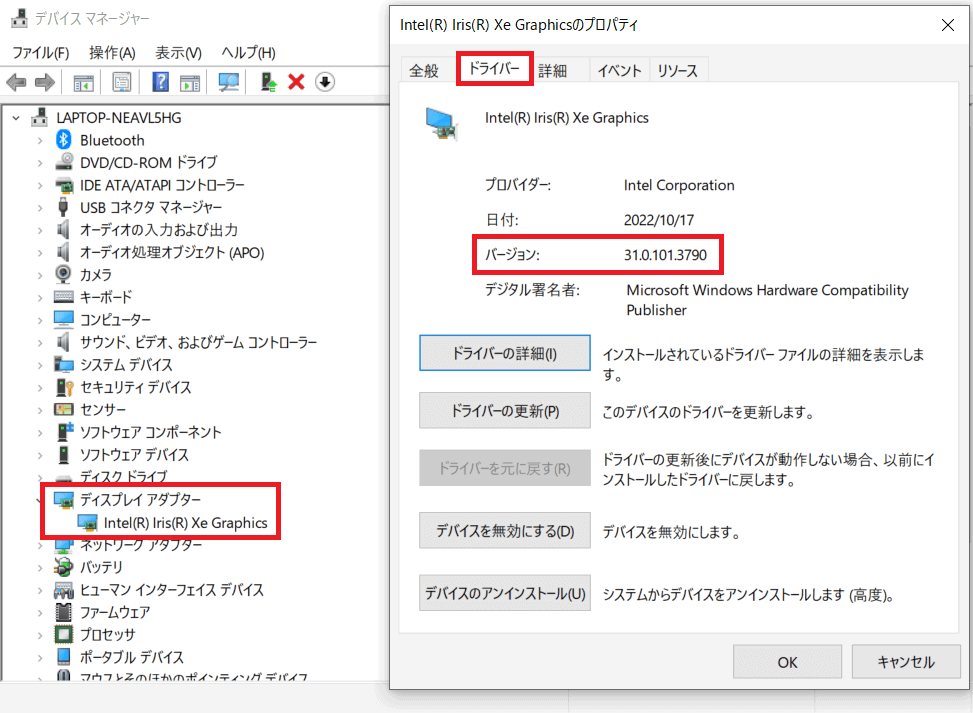Select the Bluetooth icon in device tree

click(x=63, y=140)
